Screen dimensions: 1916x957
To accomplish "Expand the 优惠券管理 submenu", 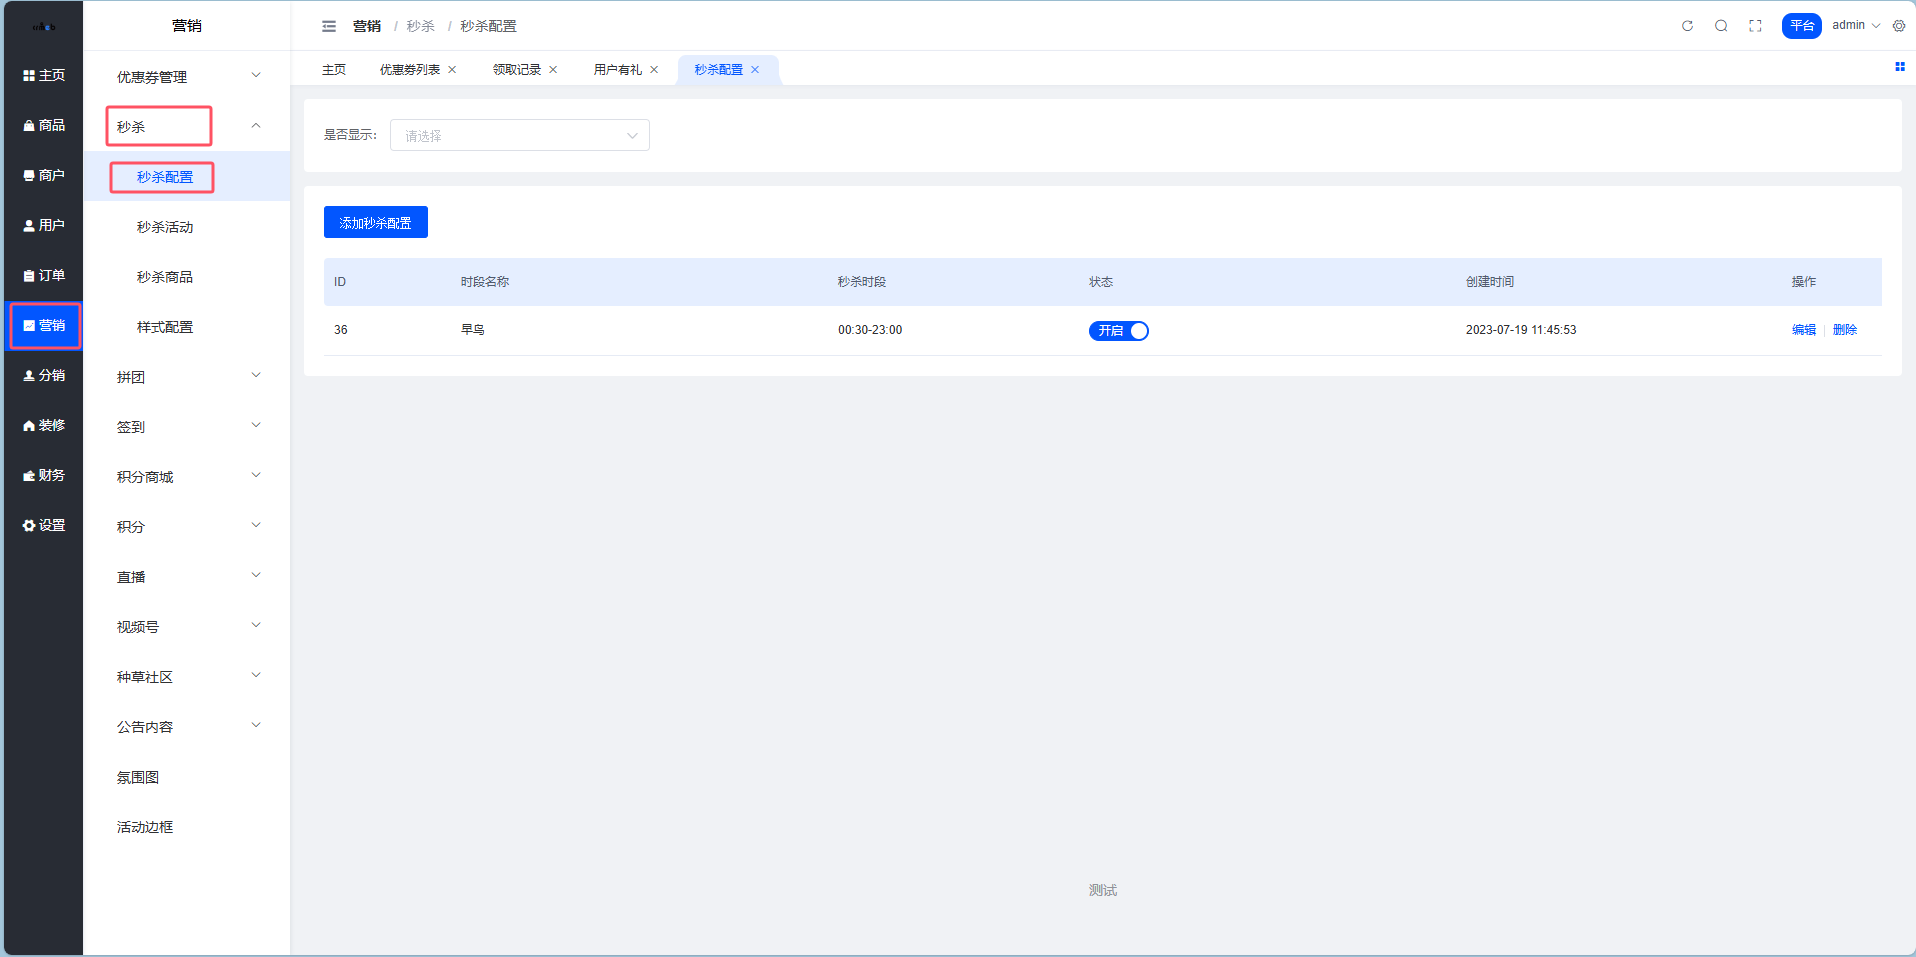I will pos(186,77).
